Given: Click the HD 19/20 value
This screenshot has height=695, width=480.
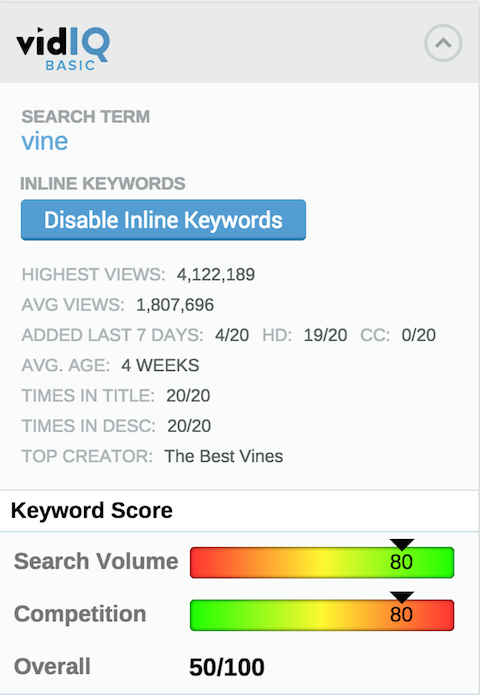Looking at the screenshot, I should pos(325,335).
